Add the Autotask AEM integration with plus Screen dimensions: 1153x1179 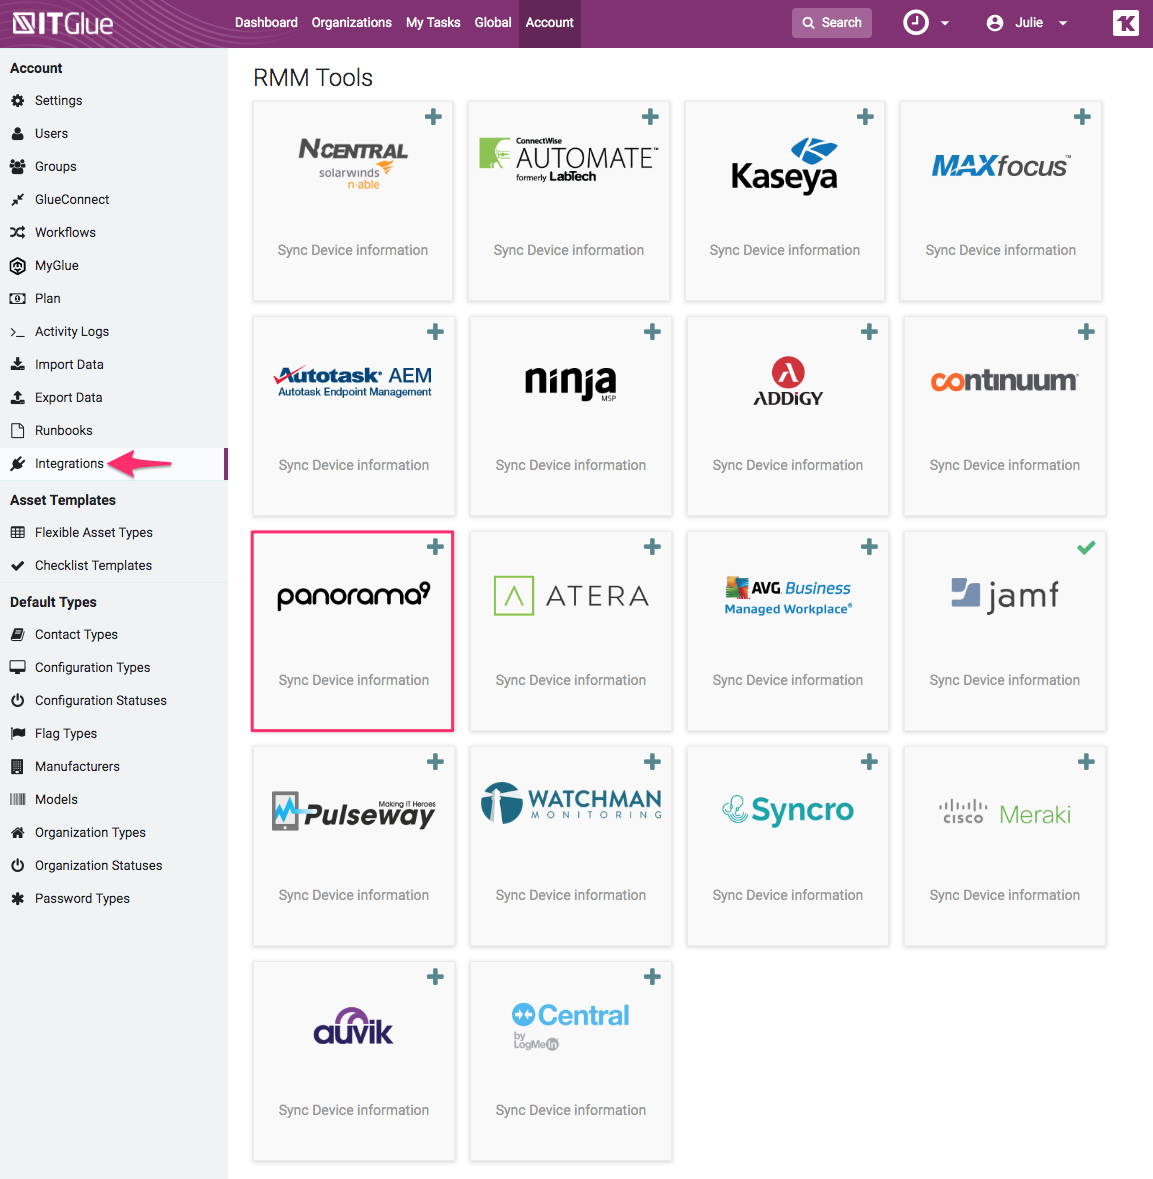point(435,332)
